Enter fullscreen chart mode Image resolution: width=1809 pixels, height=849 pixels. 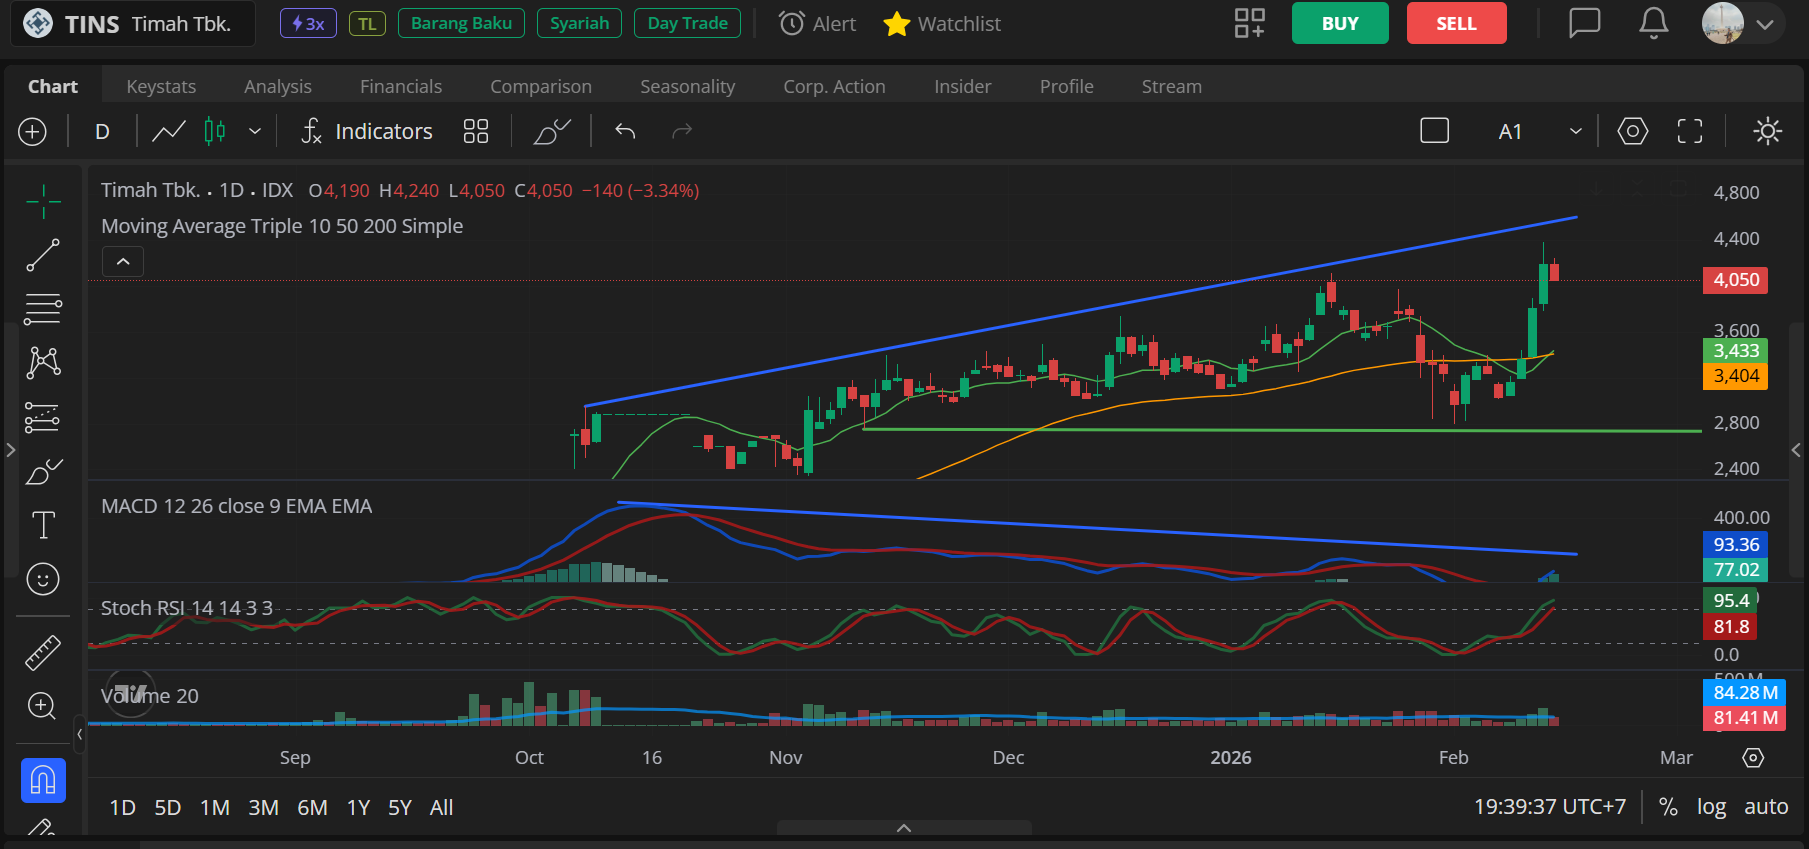(x=1689, y=131)
